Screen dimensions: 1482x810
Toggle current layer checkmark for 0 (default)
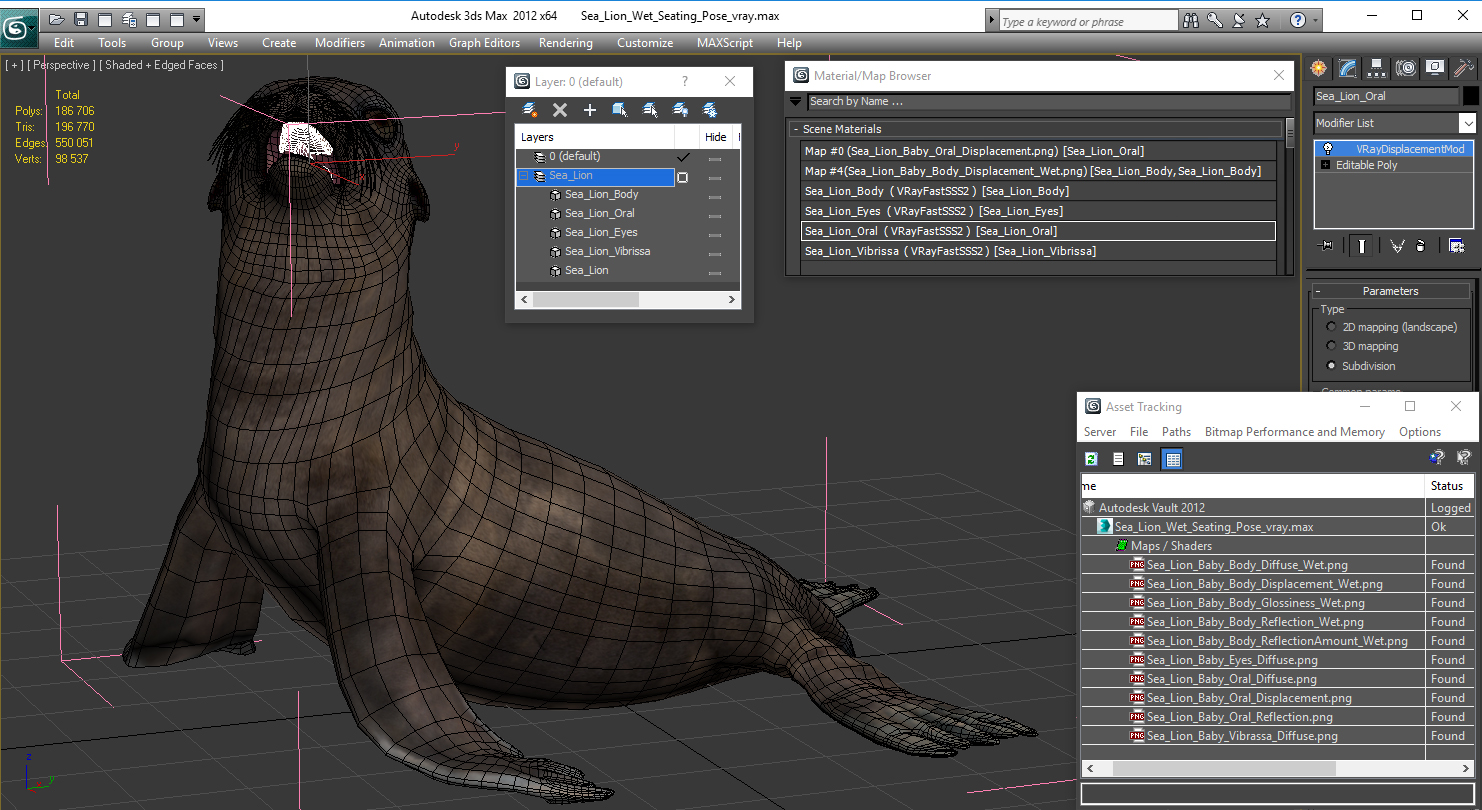pos(684,157)
